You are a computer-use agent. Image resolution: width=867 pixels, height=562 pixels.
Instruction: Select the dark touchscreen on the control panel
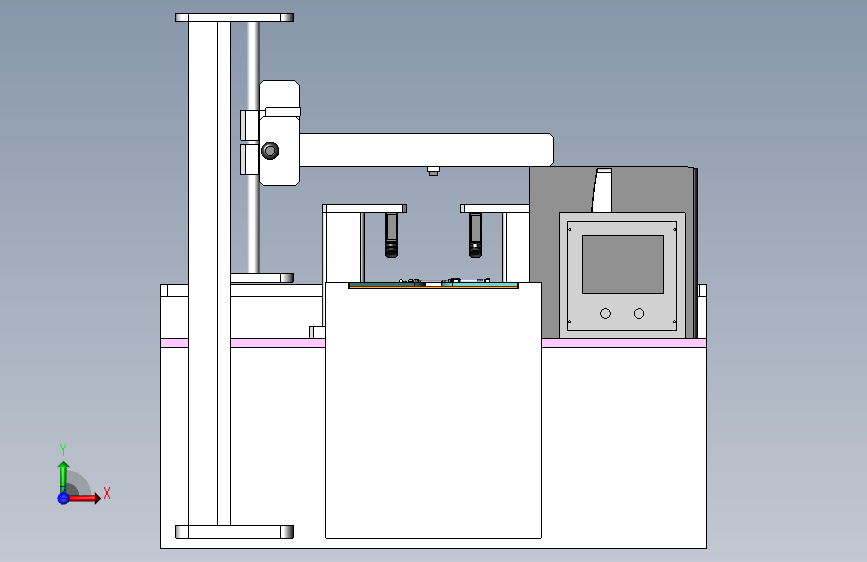tap(623, 264)
